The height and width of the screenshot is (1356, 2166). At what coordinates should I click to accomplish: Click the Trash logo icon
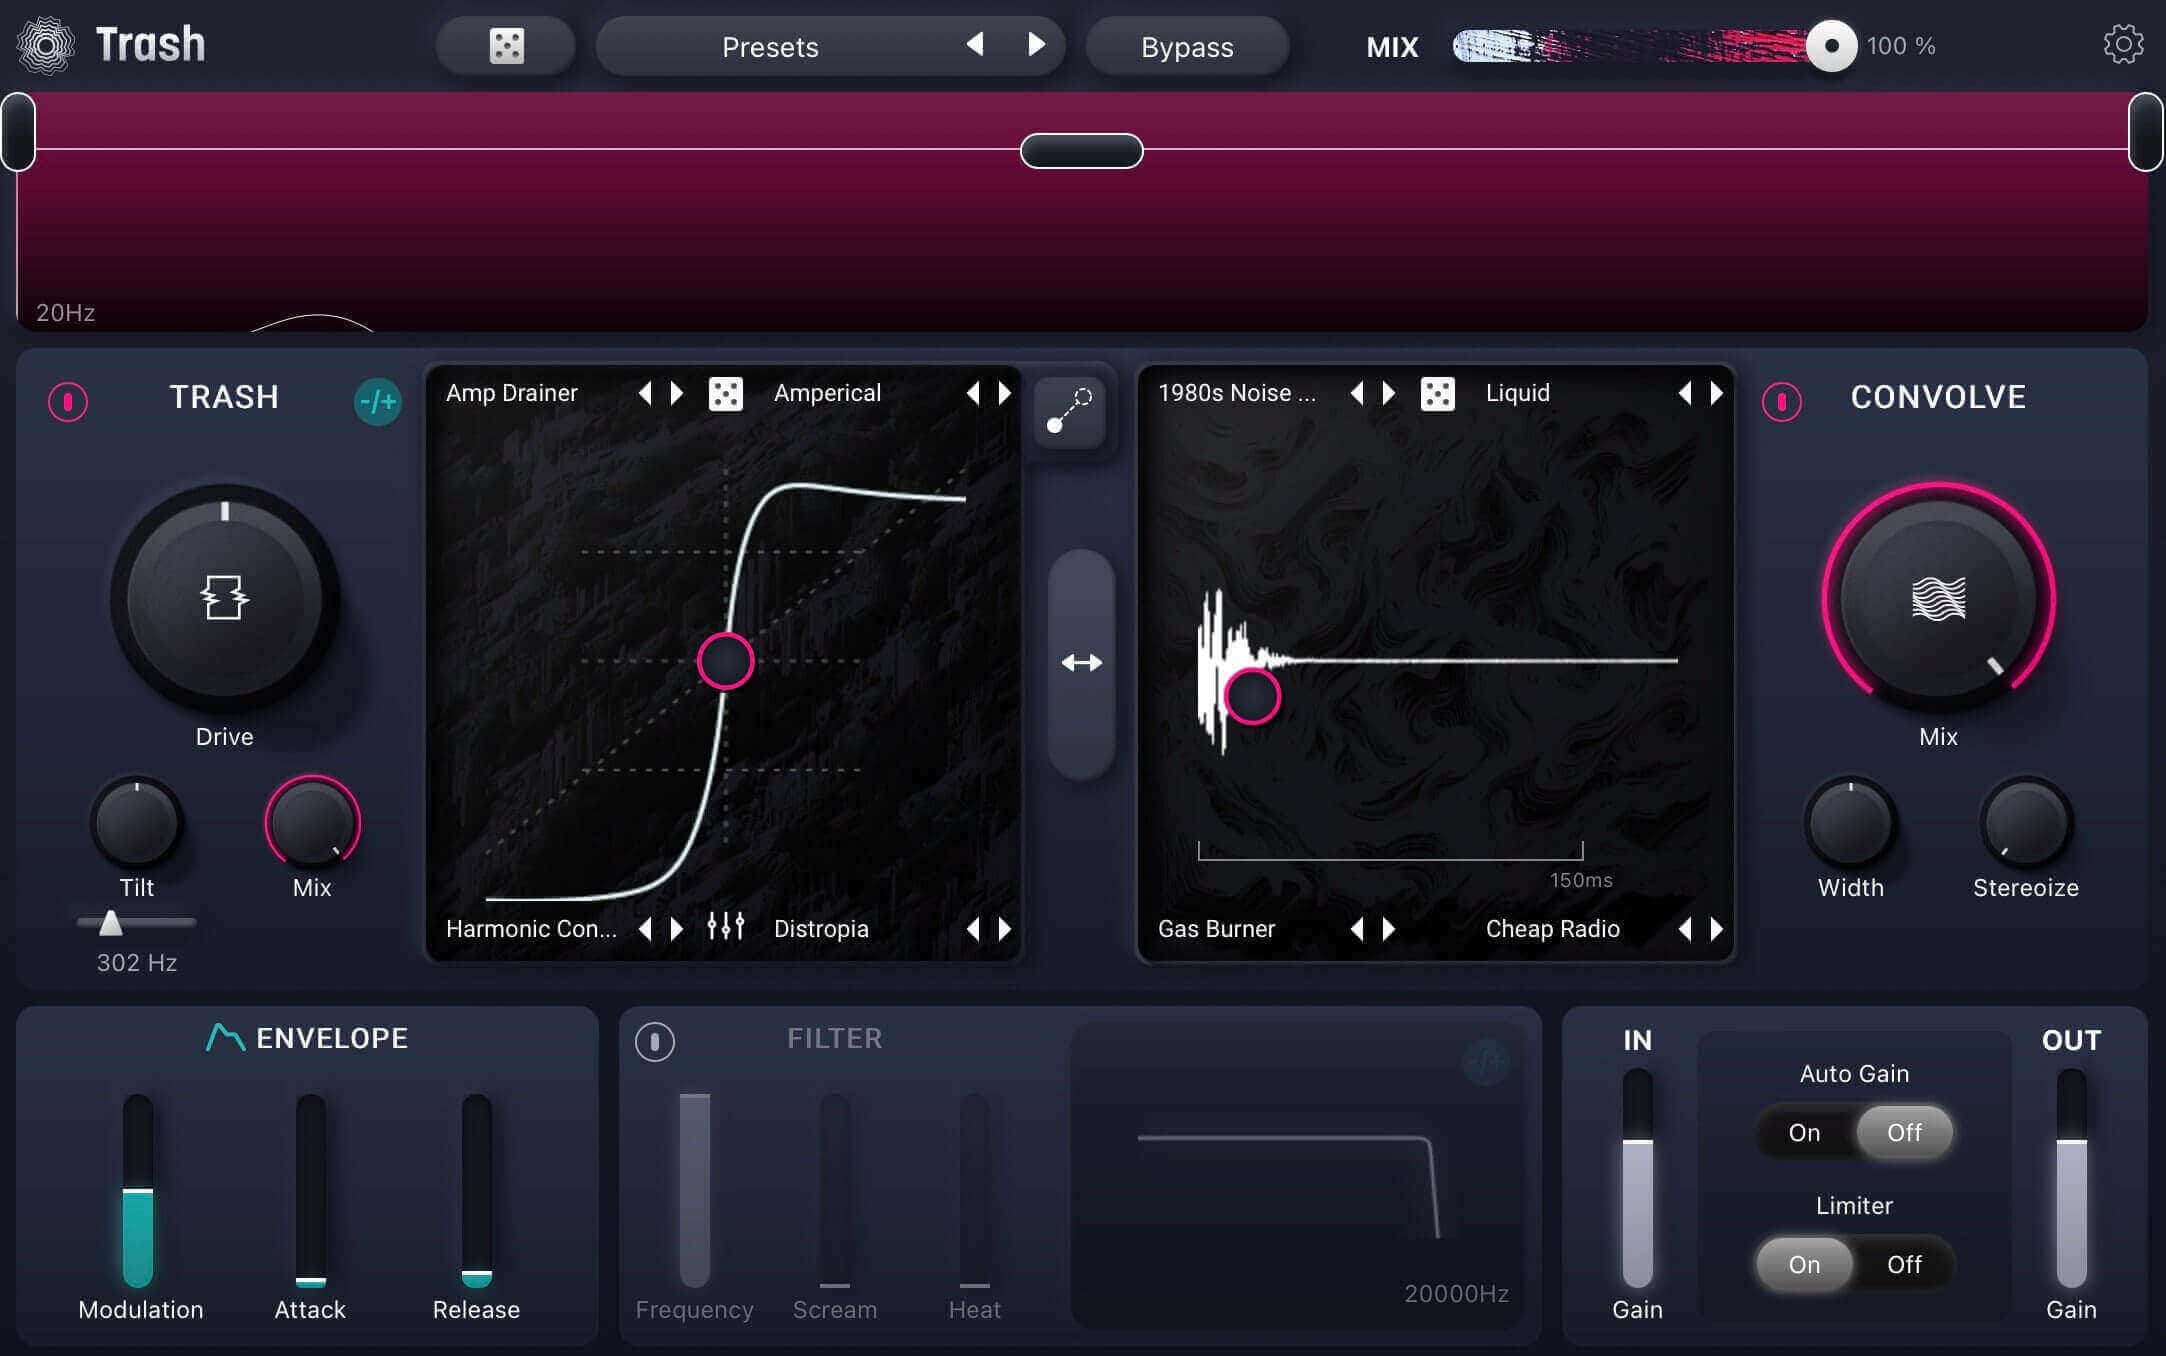point(46,45)
